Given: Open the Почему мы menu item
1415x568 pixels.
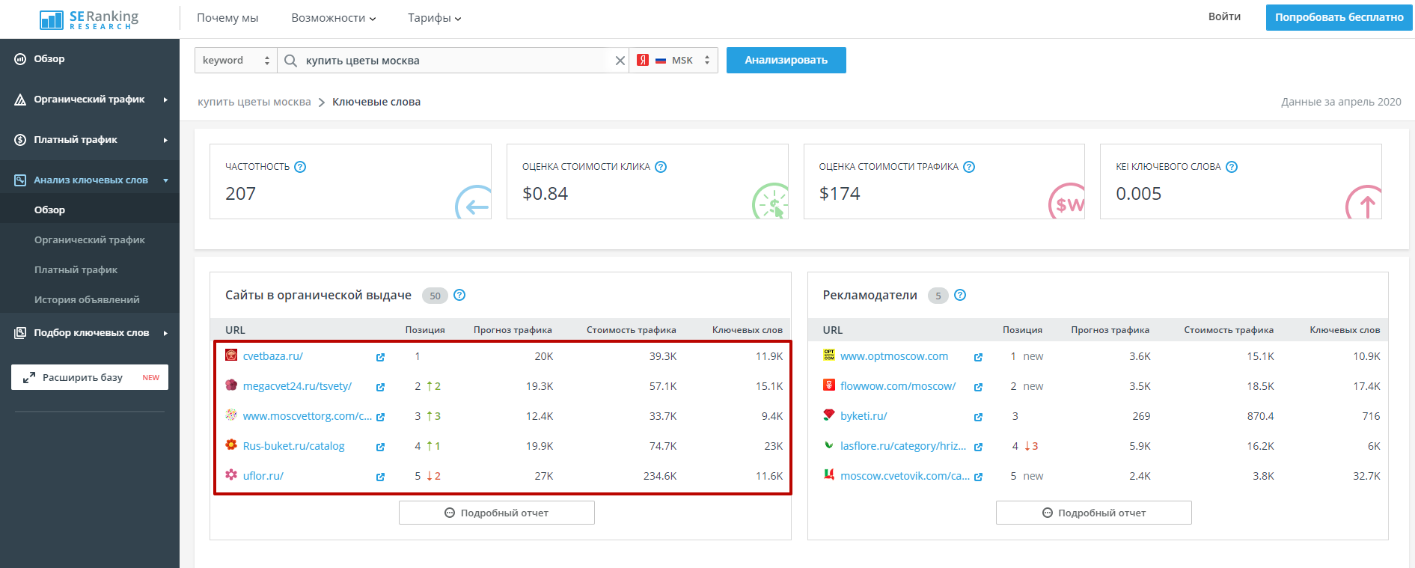Looking at the screenshot, I should pos(227,18).
